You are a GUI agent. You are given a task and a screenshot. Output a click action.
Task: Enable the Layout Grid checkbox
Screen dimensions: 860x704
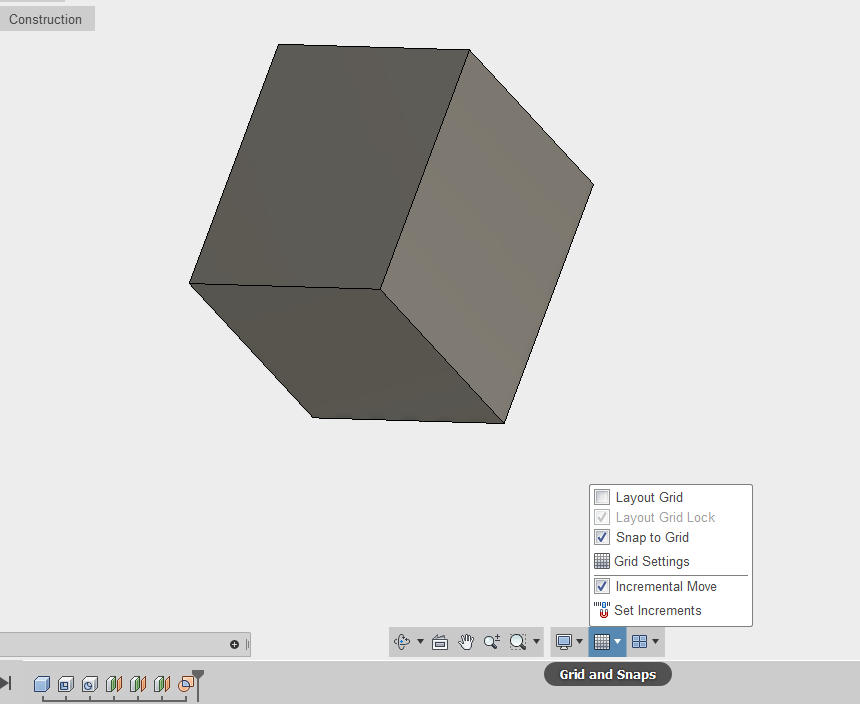[x=602, y=497]
